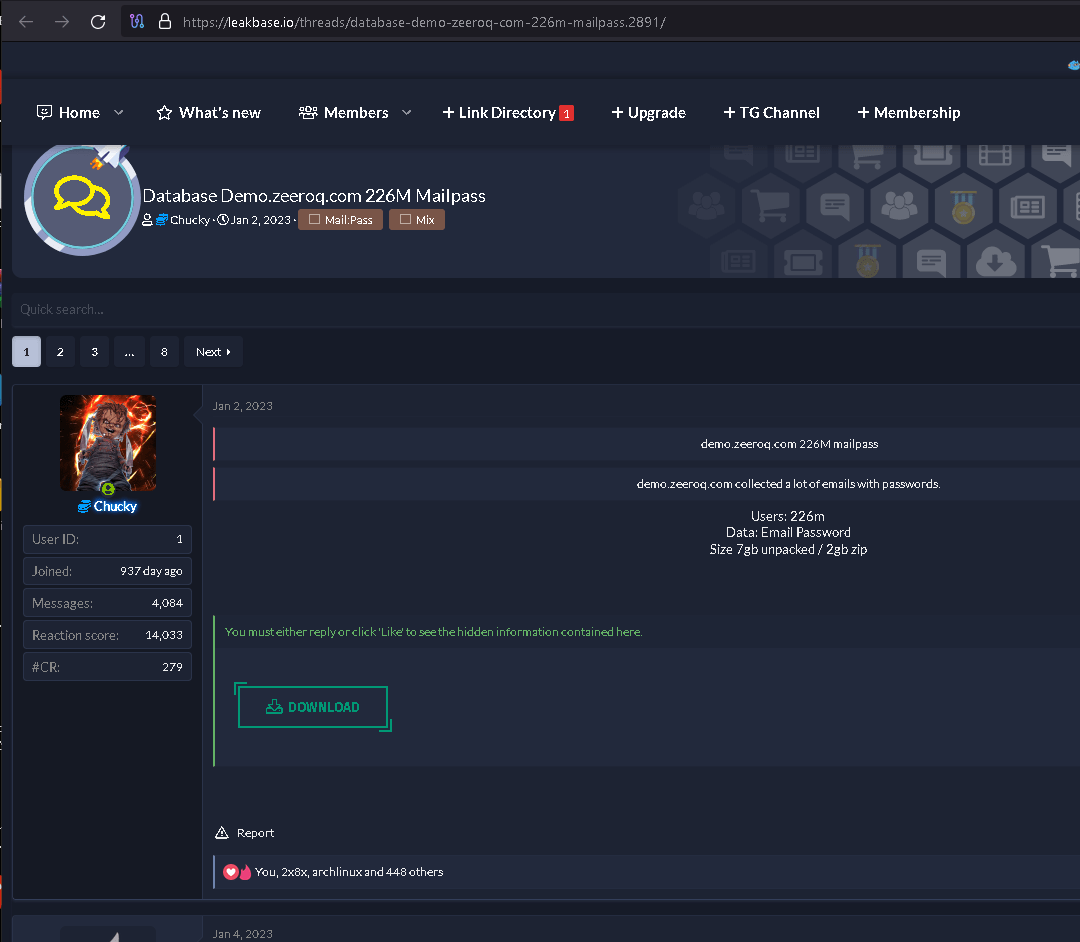Click the browser back arrow
This screenshot has height=942, width=1080.
pyautogui.click(x=26, y=22)
